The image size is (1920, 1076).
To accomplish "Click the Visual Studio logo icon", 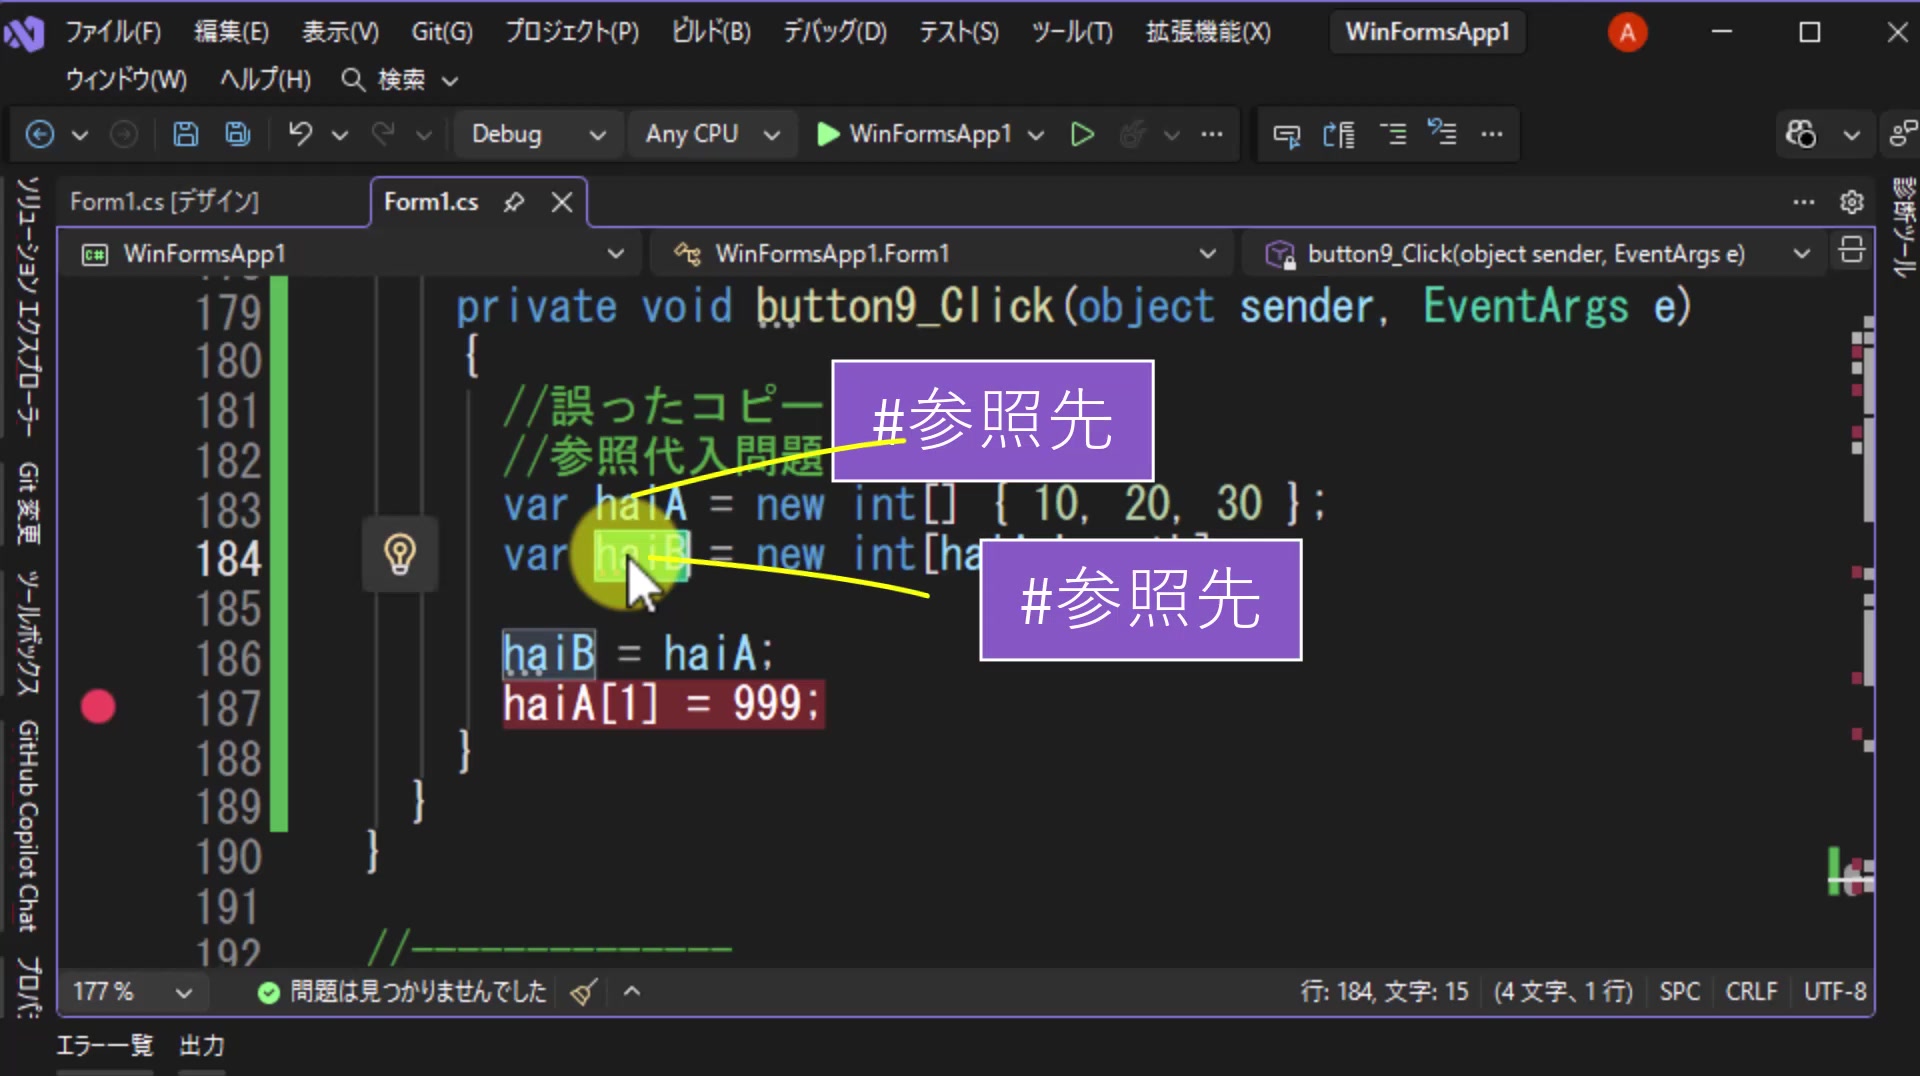I will pyautogui.click(x=24, y=34).
